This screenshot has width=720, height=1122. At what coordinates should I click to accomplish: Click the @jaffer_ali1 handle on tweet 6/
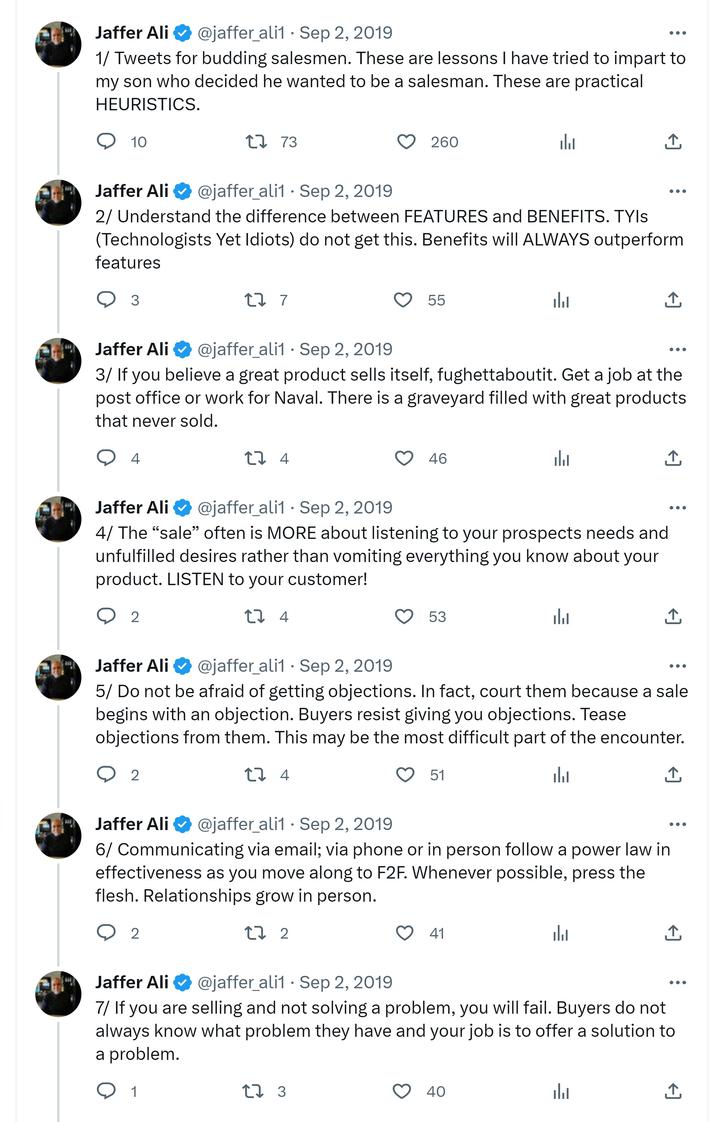pos(241,824)
